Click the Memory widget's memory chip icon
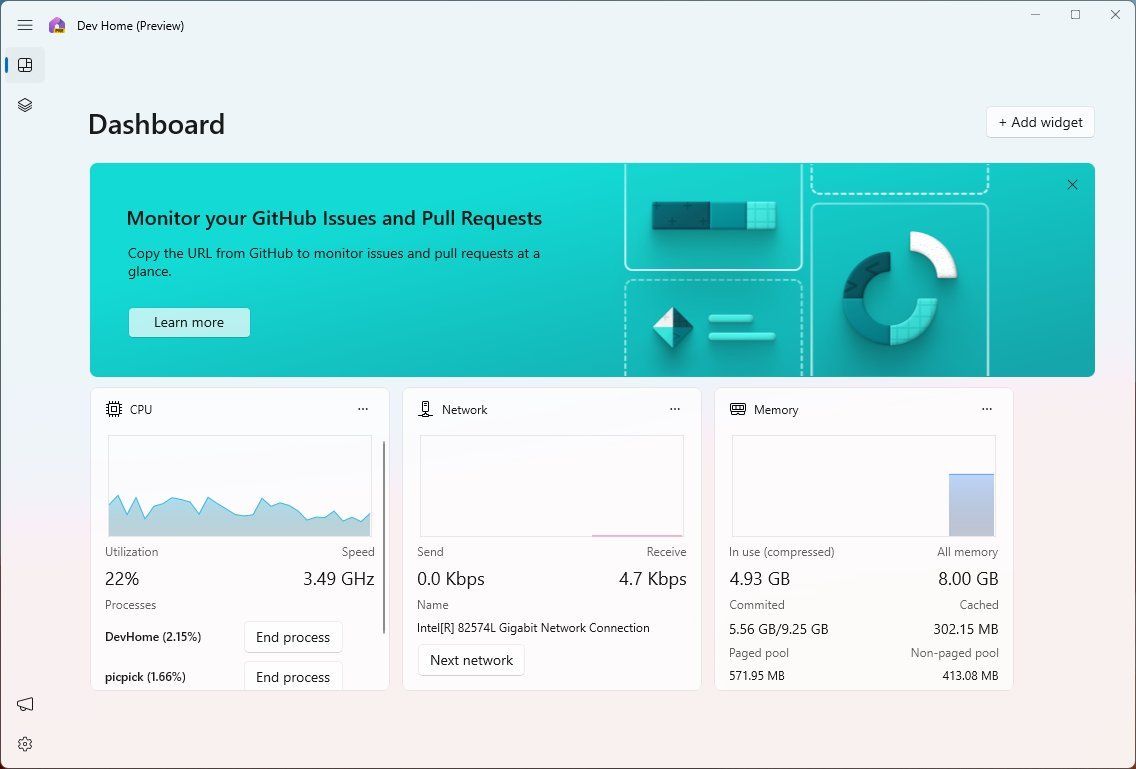 (x=738, y=409)
